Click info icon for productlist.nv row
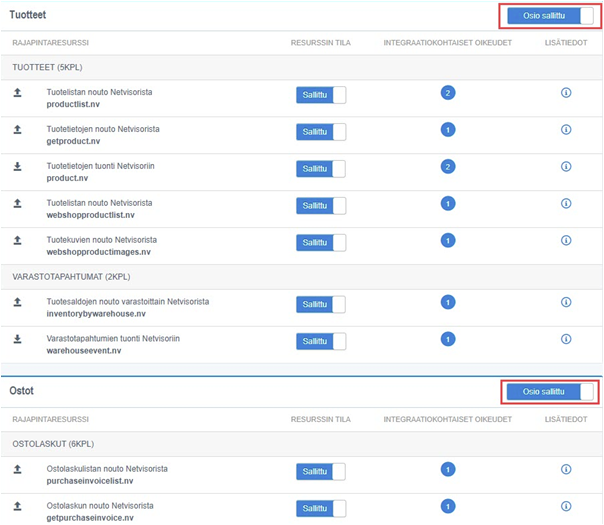The height and width of the screenshot is (525, 604). [565, 93]
